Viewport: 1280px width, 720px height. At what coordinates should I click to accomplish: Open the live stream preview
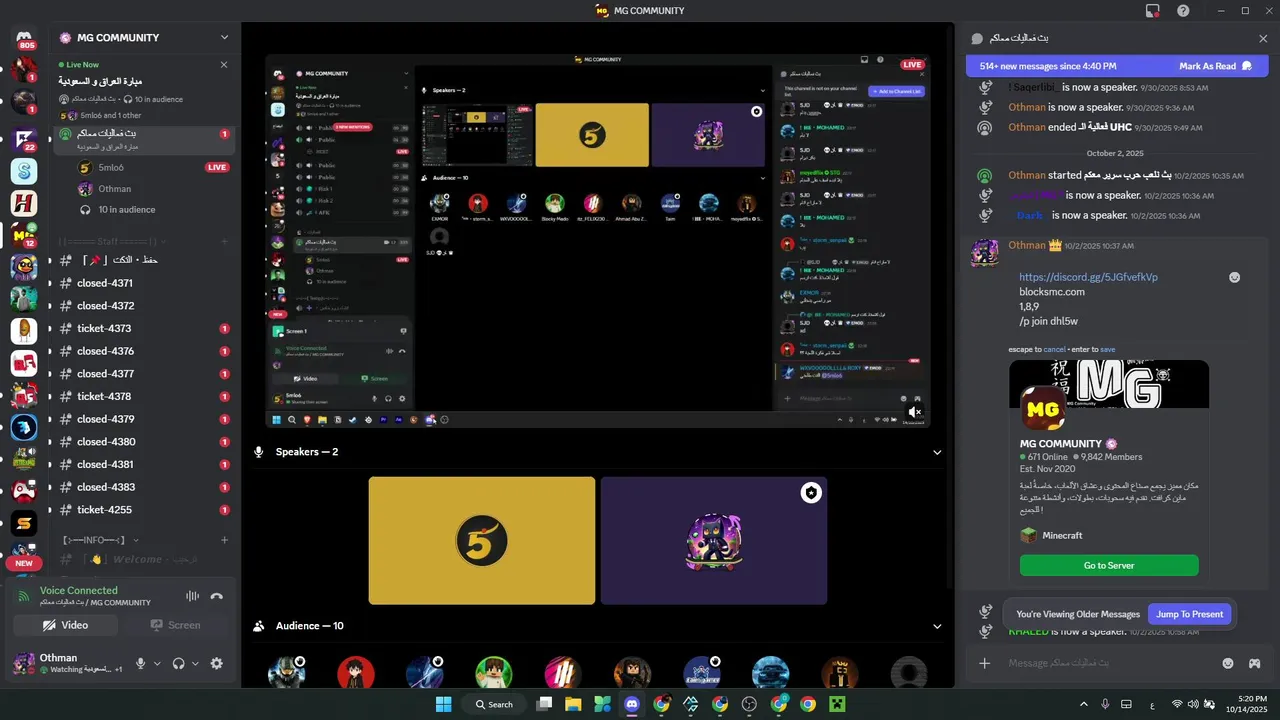[598, 240]
